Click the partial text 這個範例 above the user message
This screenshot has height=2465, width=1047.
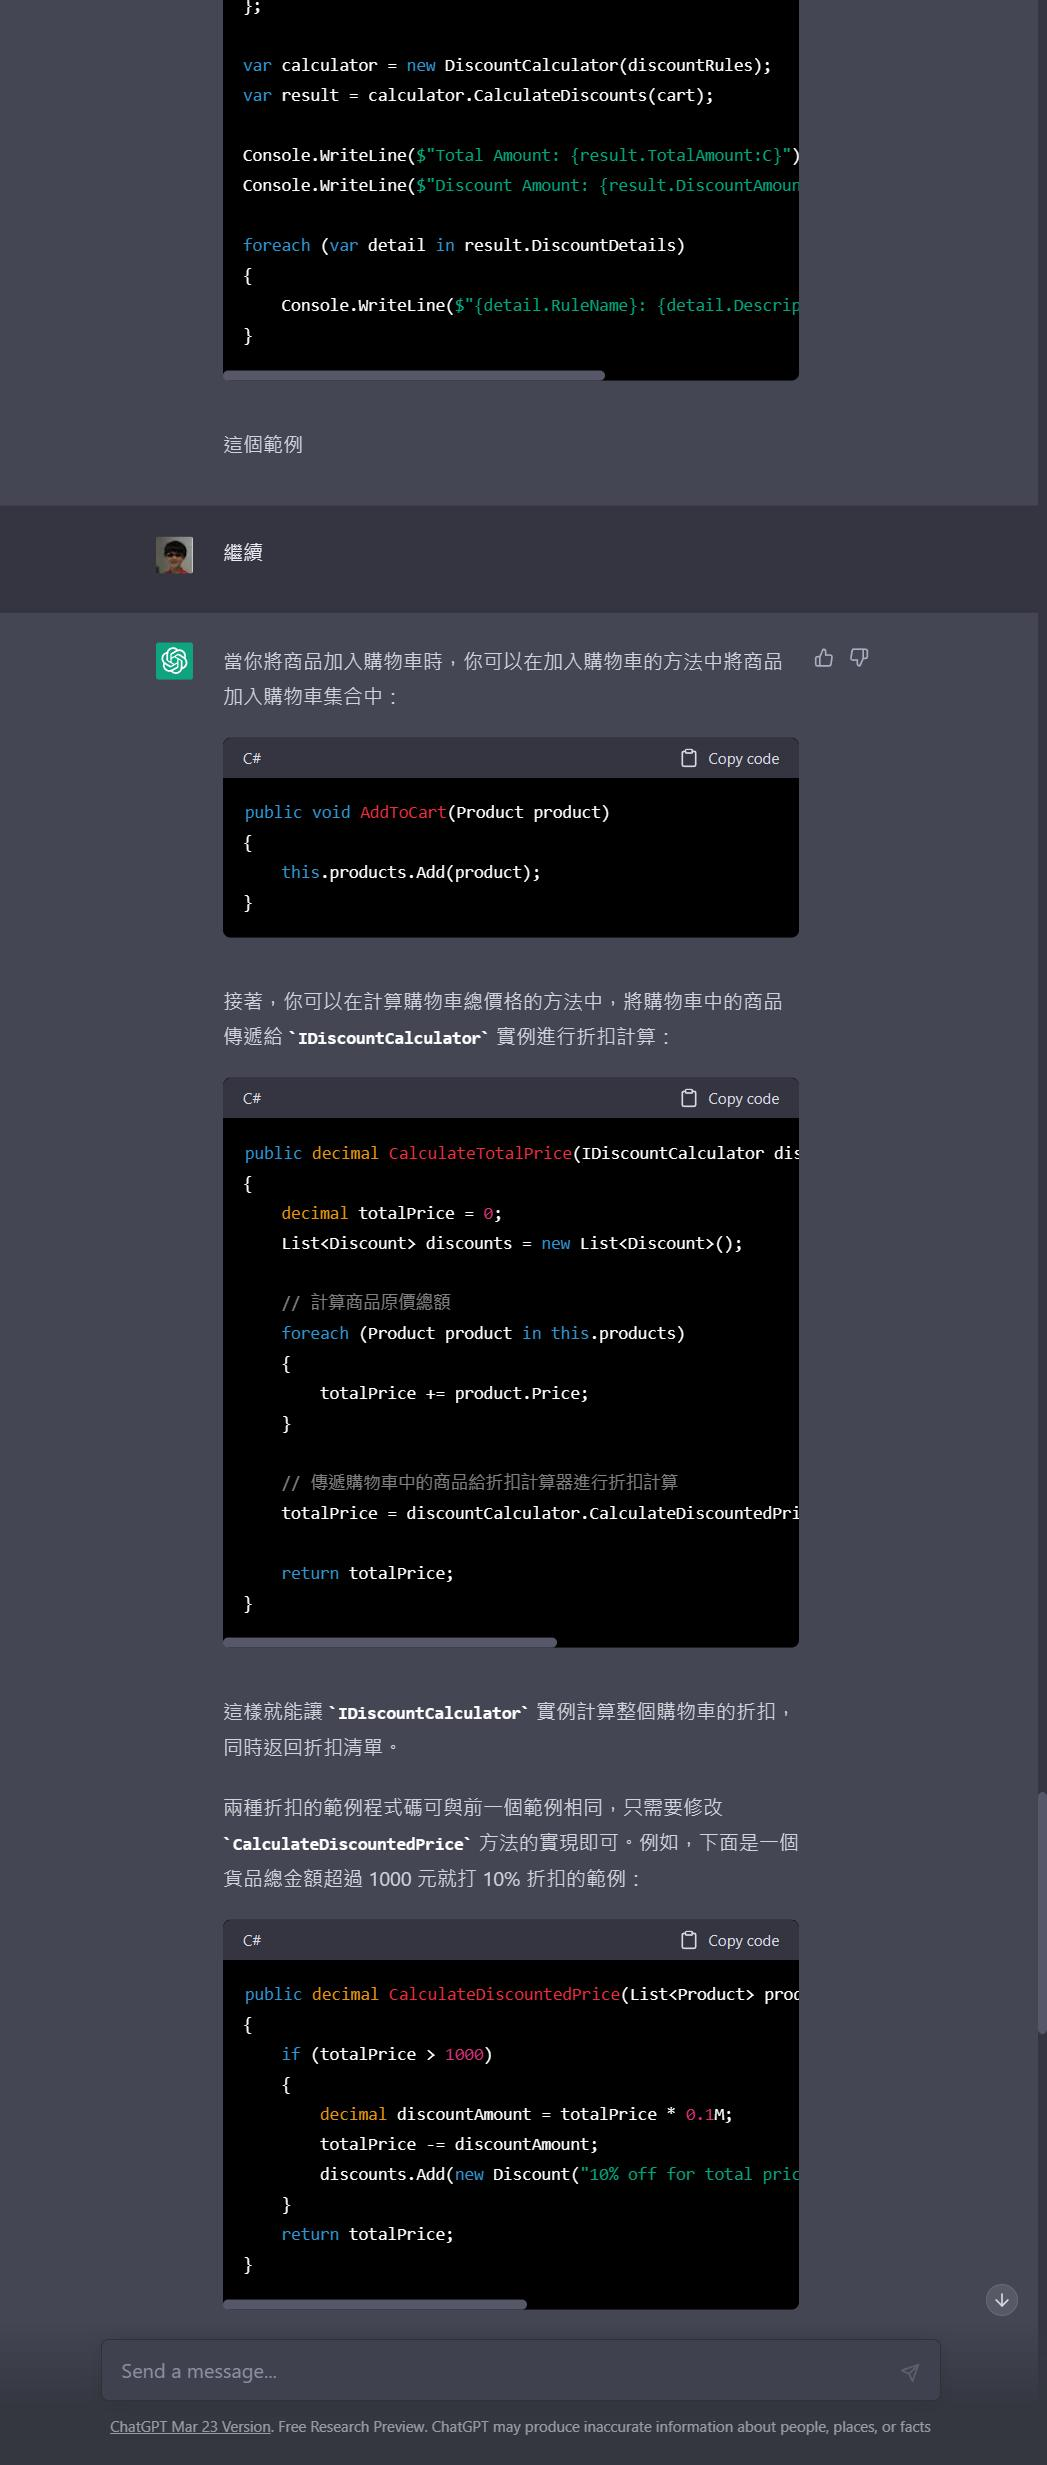[263, 445]
